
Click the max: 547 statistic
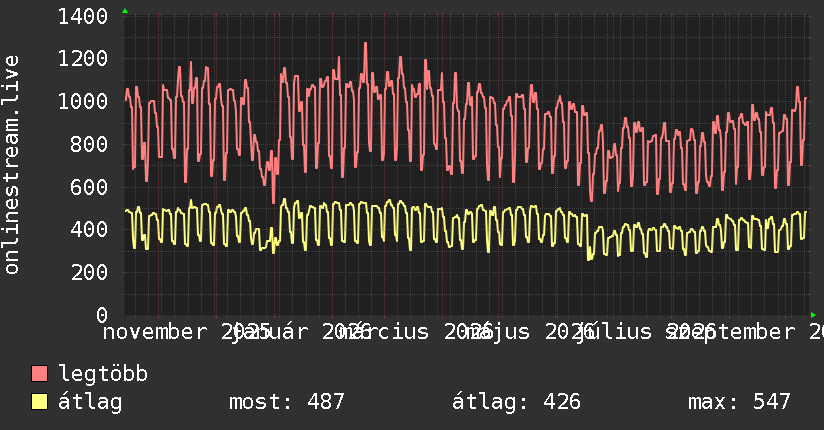(739, 402)
